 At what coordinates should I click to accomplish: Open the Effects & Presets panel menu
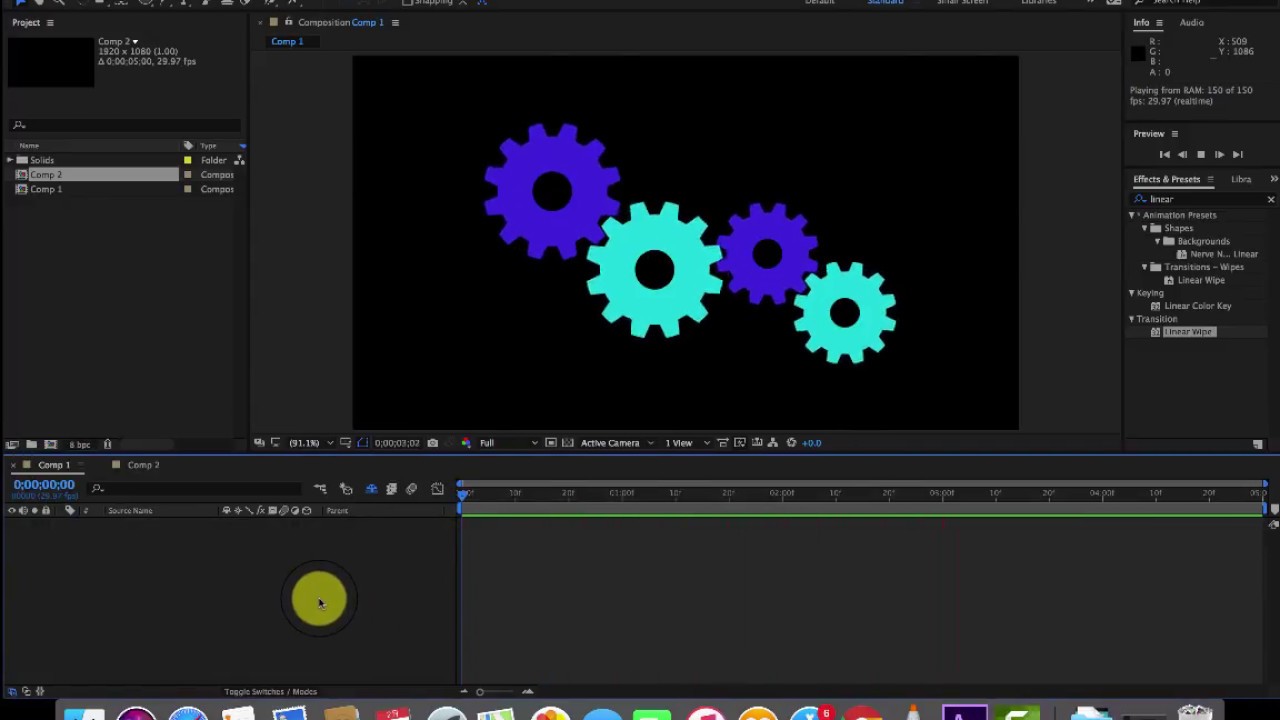[1210, 179]
